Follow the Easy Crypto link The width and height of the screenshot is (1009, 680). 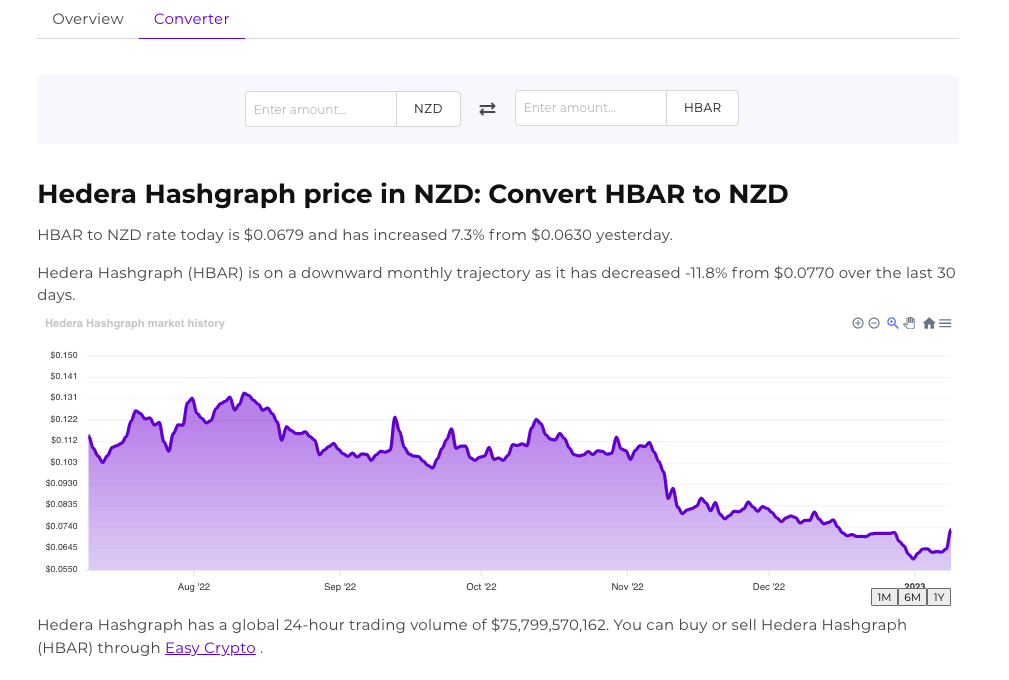pyautogui.click(x=210, y=648)
